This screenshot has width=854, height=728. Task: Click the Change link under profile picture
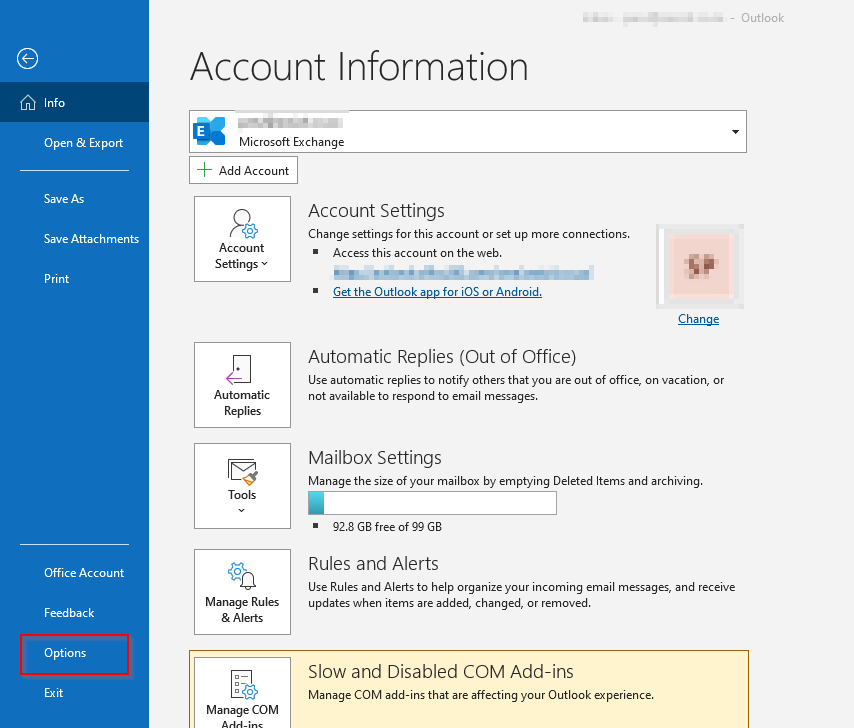click(x=698, y=318)
